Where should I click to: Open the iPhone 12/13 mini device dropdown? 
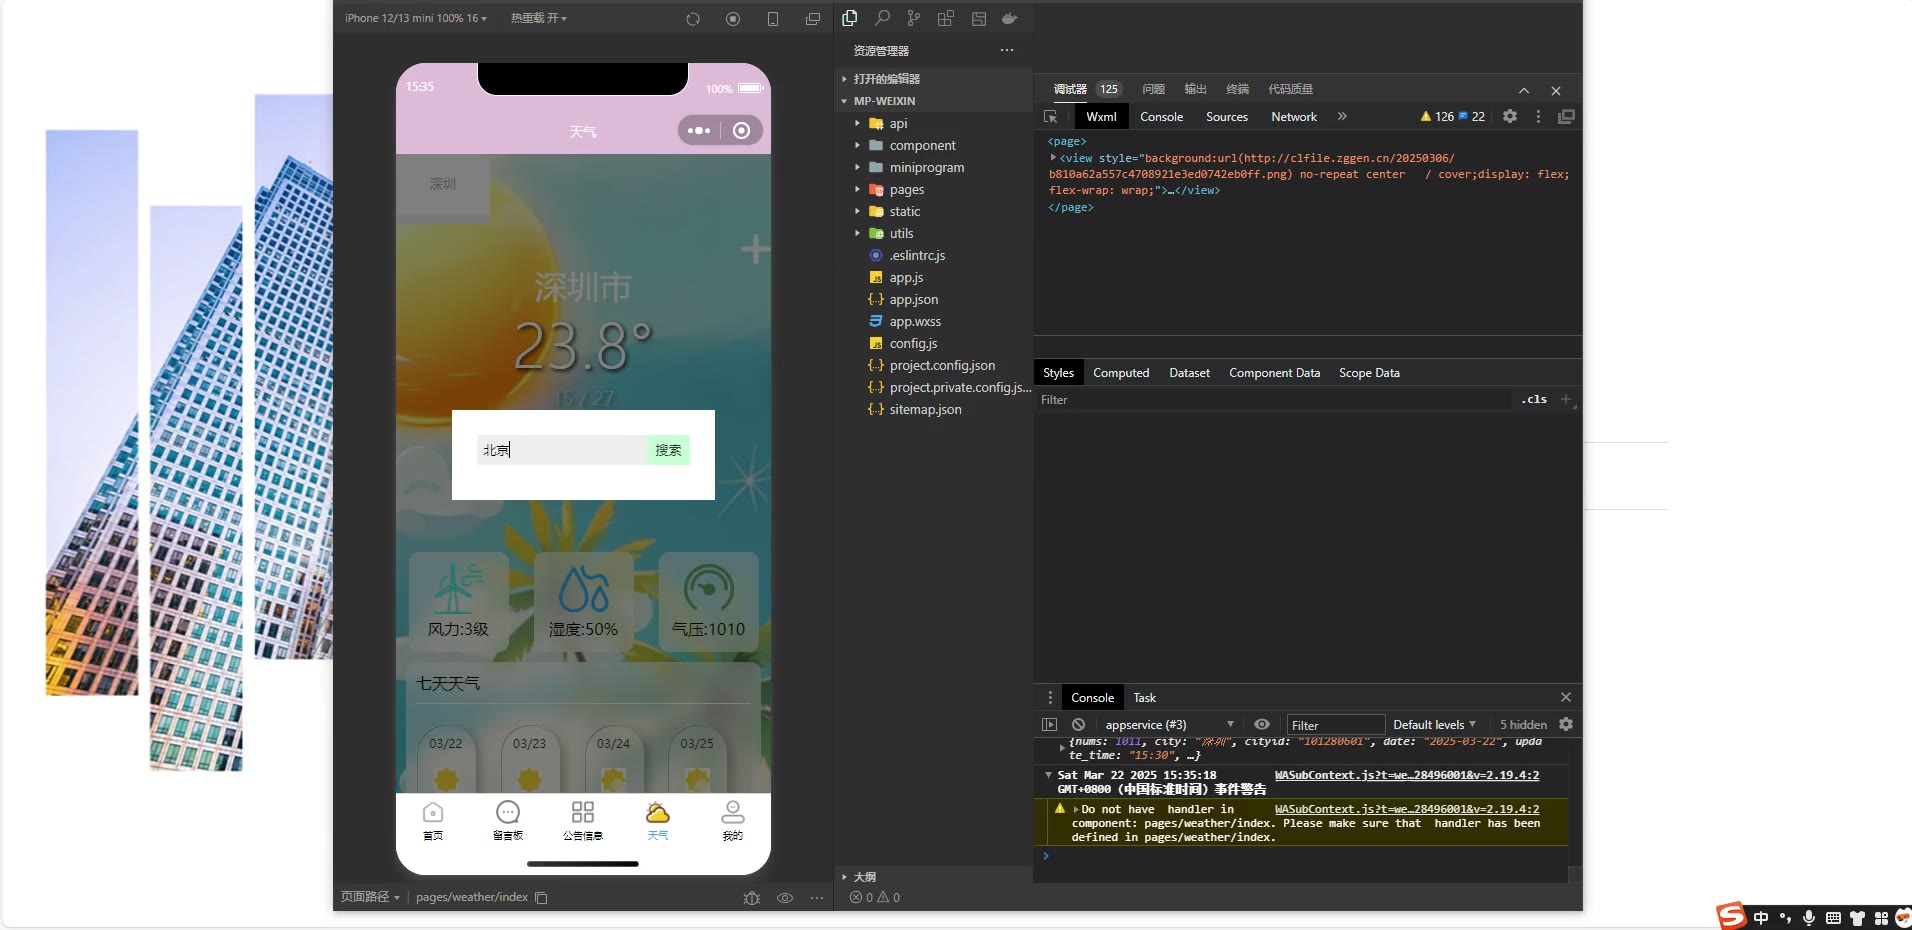pyautogui.click(x=415, y=18)
